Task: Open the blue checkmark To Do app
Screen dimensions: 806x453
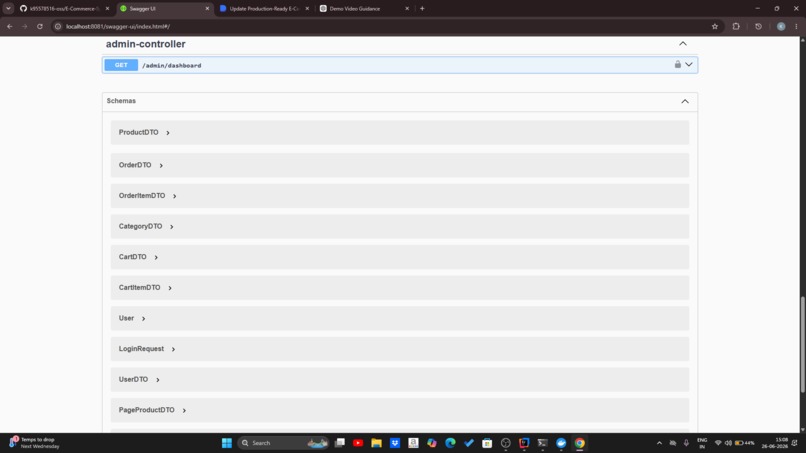Action: pos(469,443)
